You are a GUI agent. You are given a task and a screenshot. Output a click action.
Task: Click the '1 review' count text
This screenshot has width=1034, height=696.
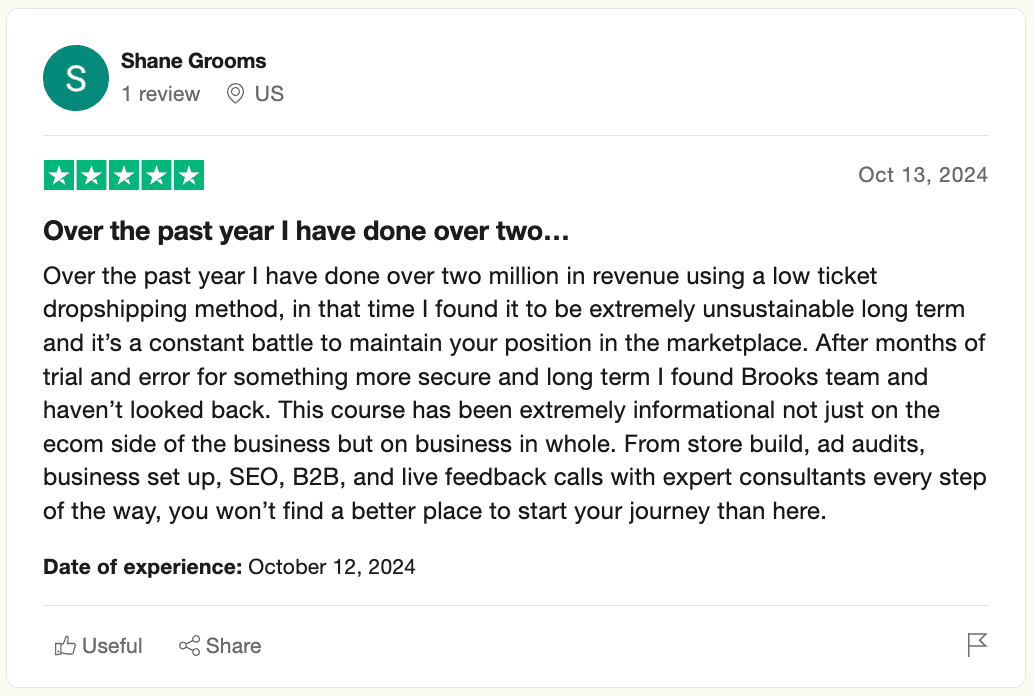tap(160, 94)
